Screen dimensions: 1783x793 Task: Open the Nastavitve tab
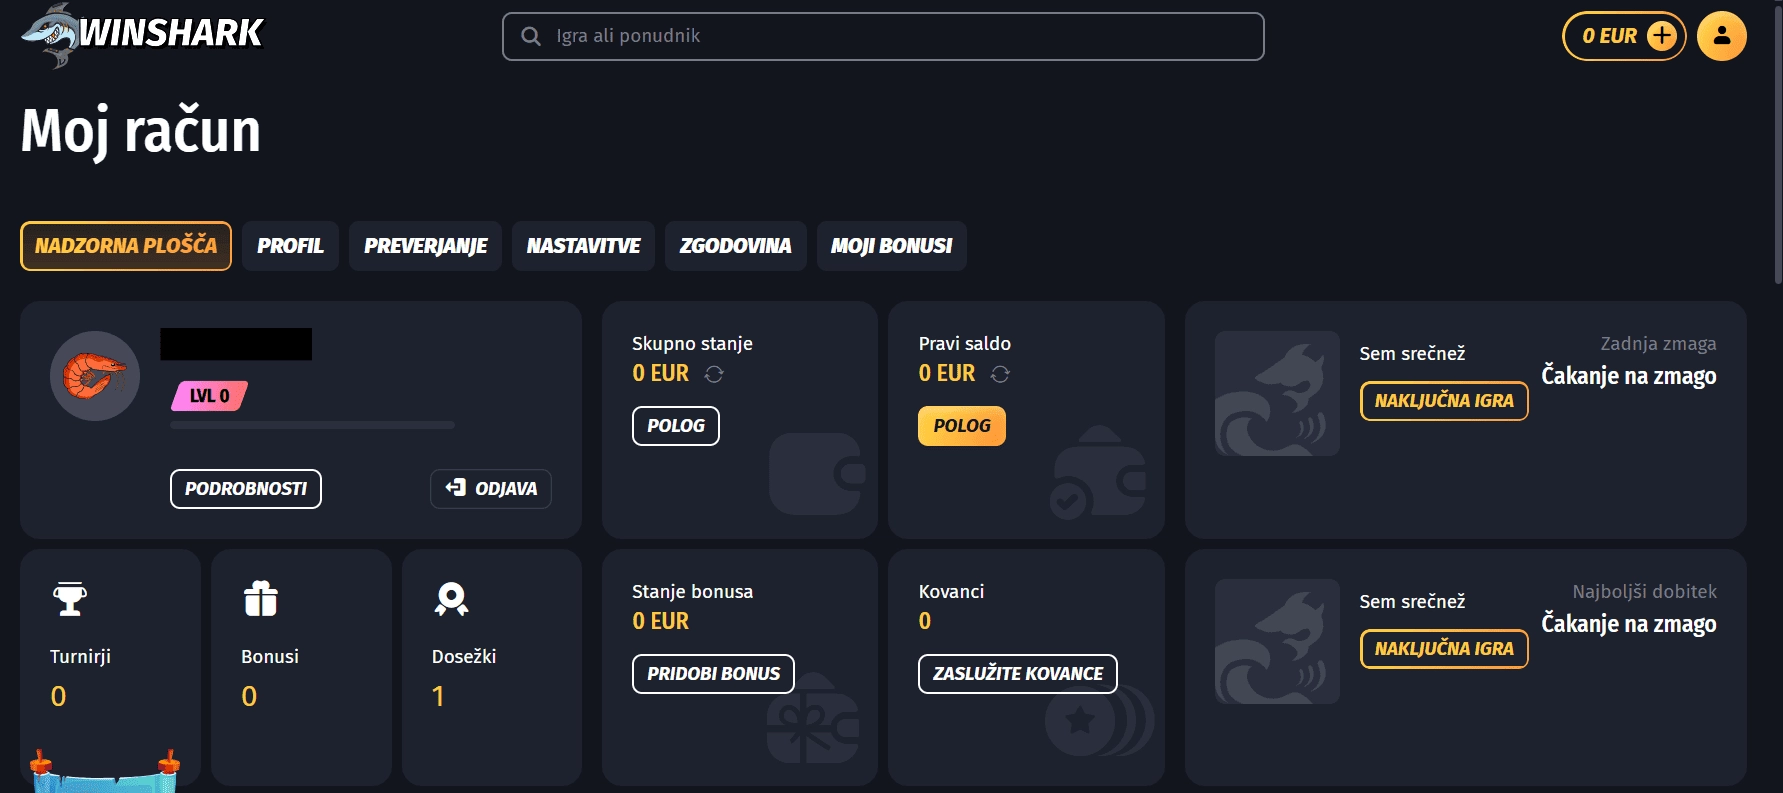click(x=583, y=246)
